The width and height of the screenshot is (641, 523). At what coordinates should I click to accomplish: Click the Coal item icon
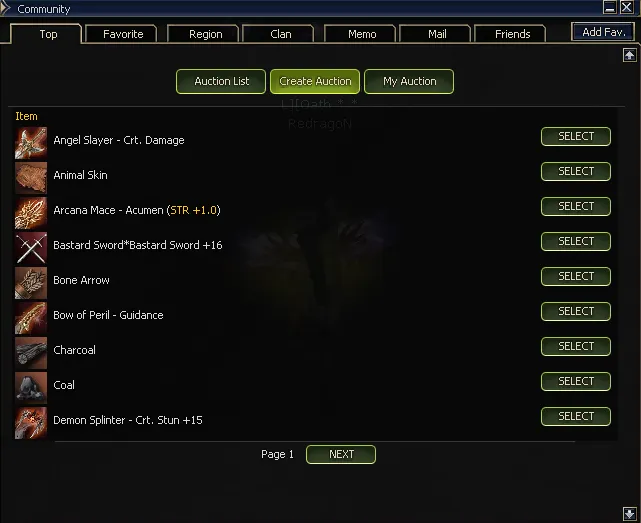[31, 388]
